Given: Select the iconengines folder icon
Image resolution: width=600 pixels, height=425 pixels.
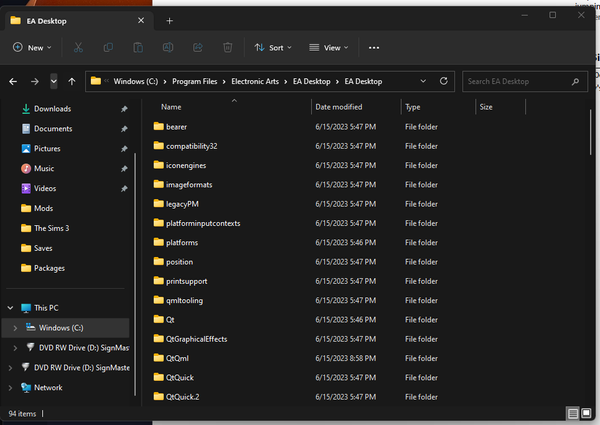Looking at the screenshot, I should [x=158, y=165].
